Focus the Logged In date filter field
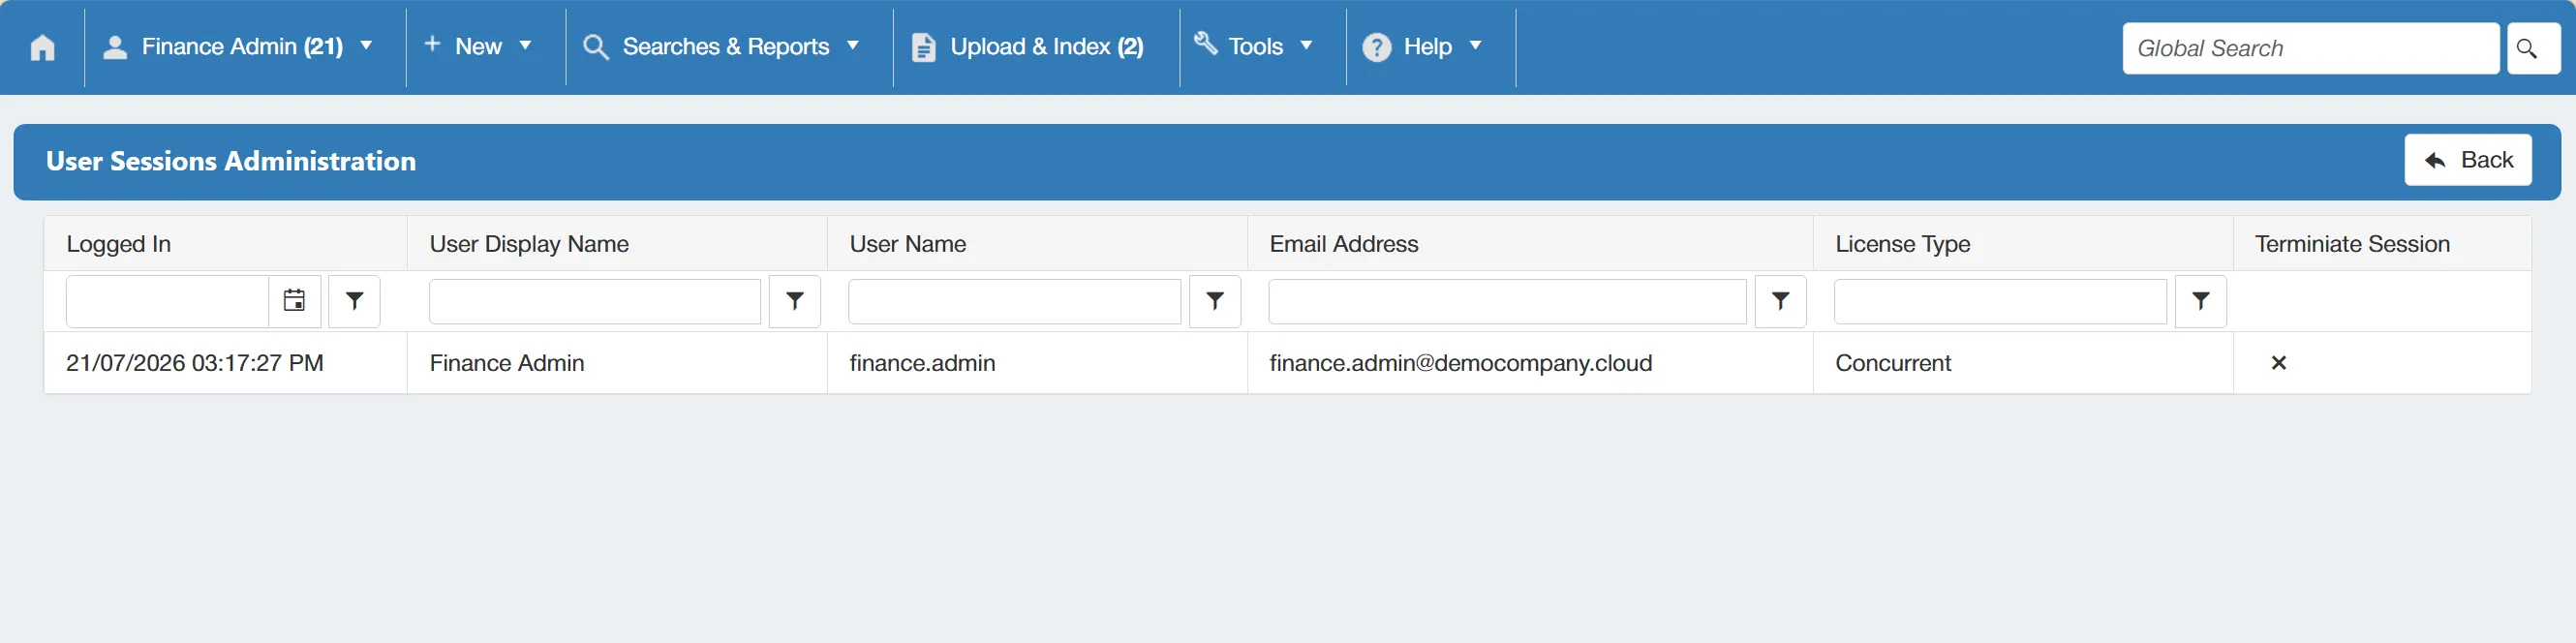Screen dimensions: 2576x643 (x=167, y=301)
